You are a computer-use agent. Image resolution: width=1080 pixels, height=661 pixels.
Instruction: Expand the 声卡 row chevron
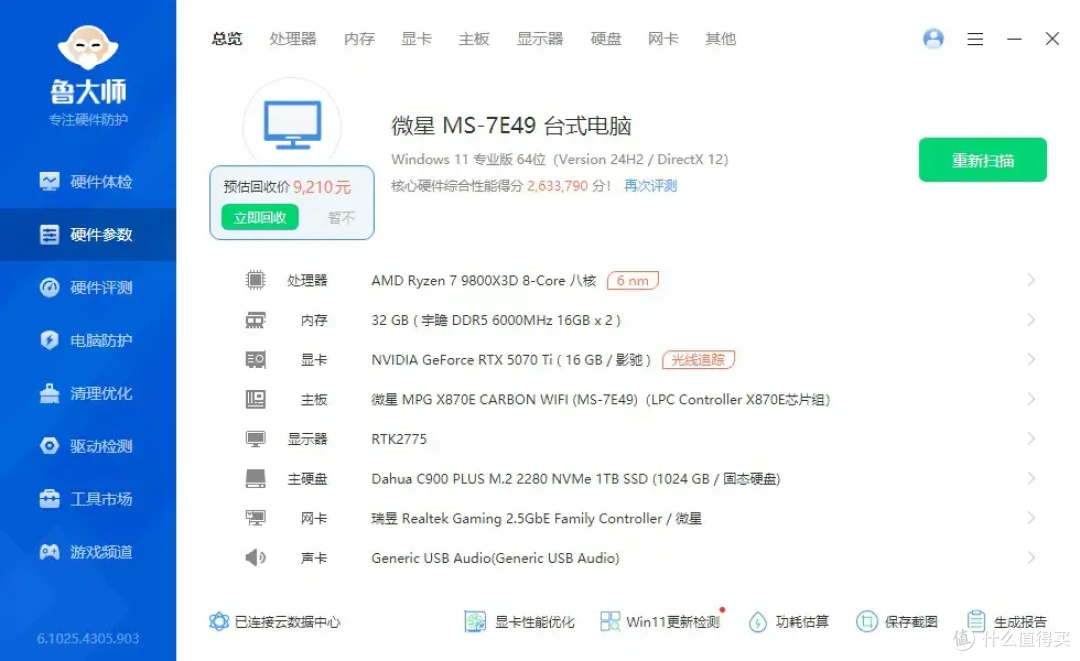pos(1031,558)
